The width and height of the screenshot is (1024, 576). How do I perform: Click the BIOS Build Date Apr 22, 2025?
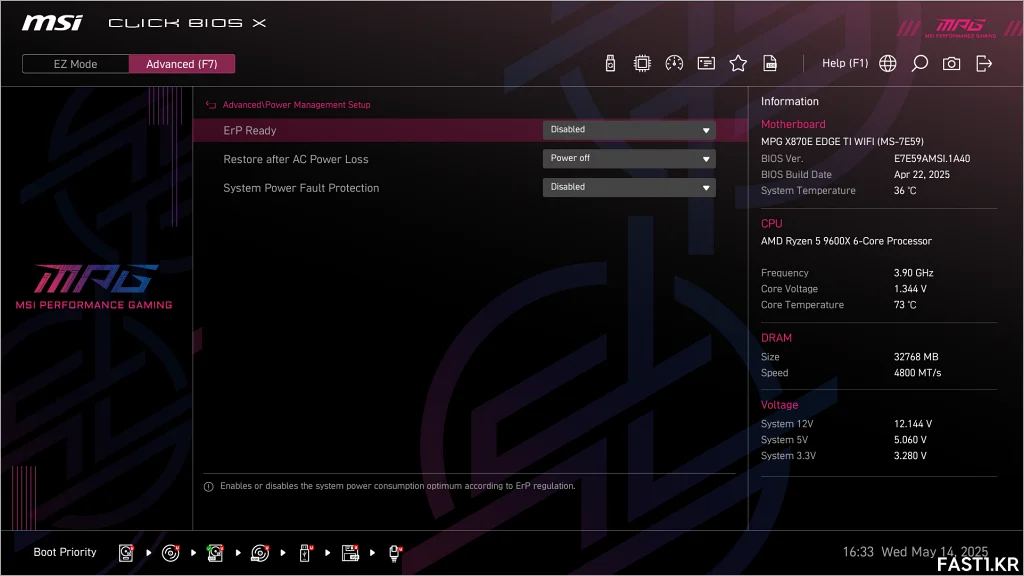pyautogui.click(x=921, y=174)
